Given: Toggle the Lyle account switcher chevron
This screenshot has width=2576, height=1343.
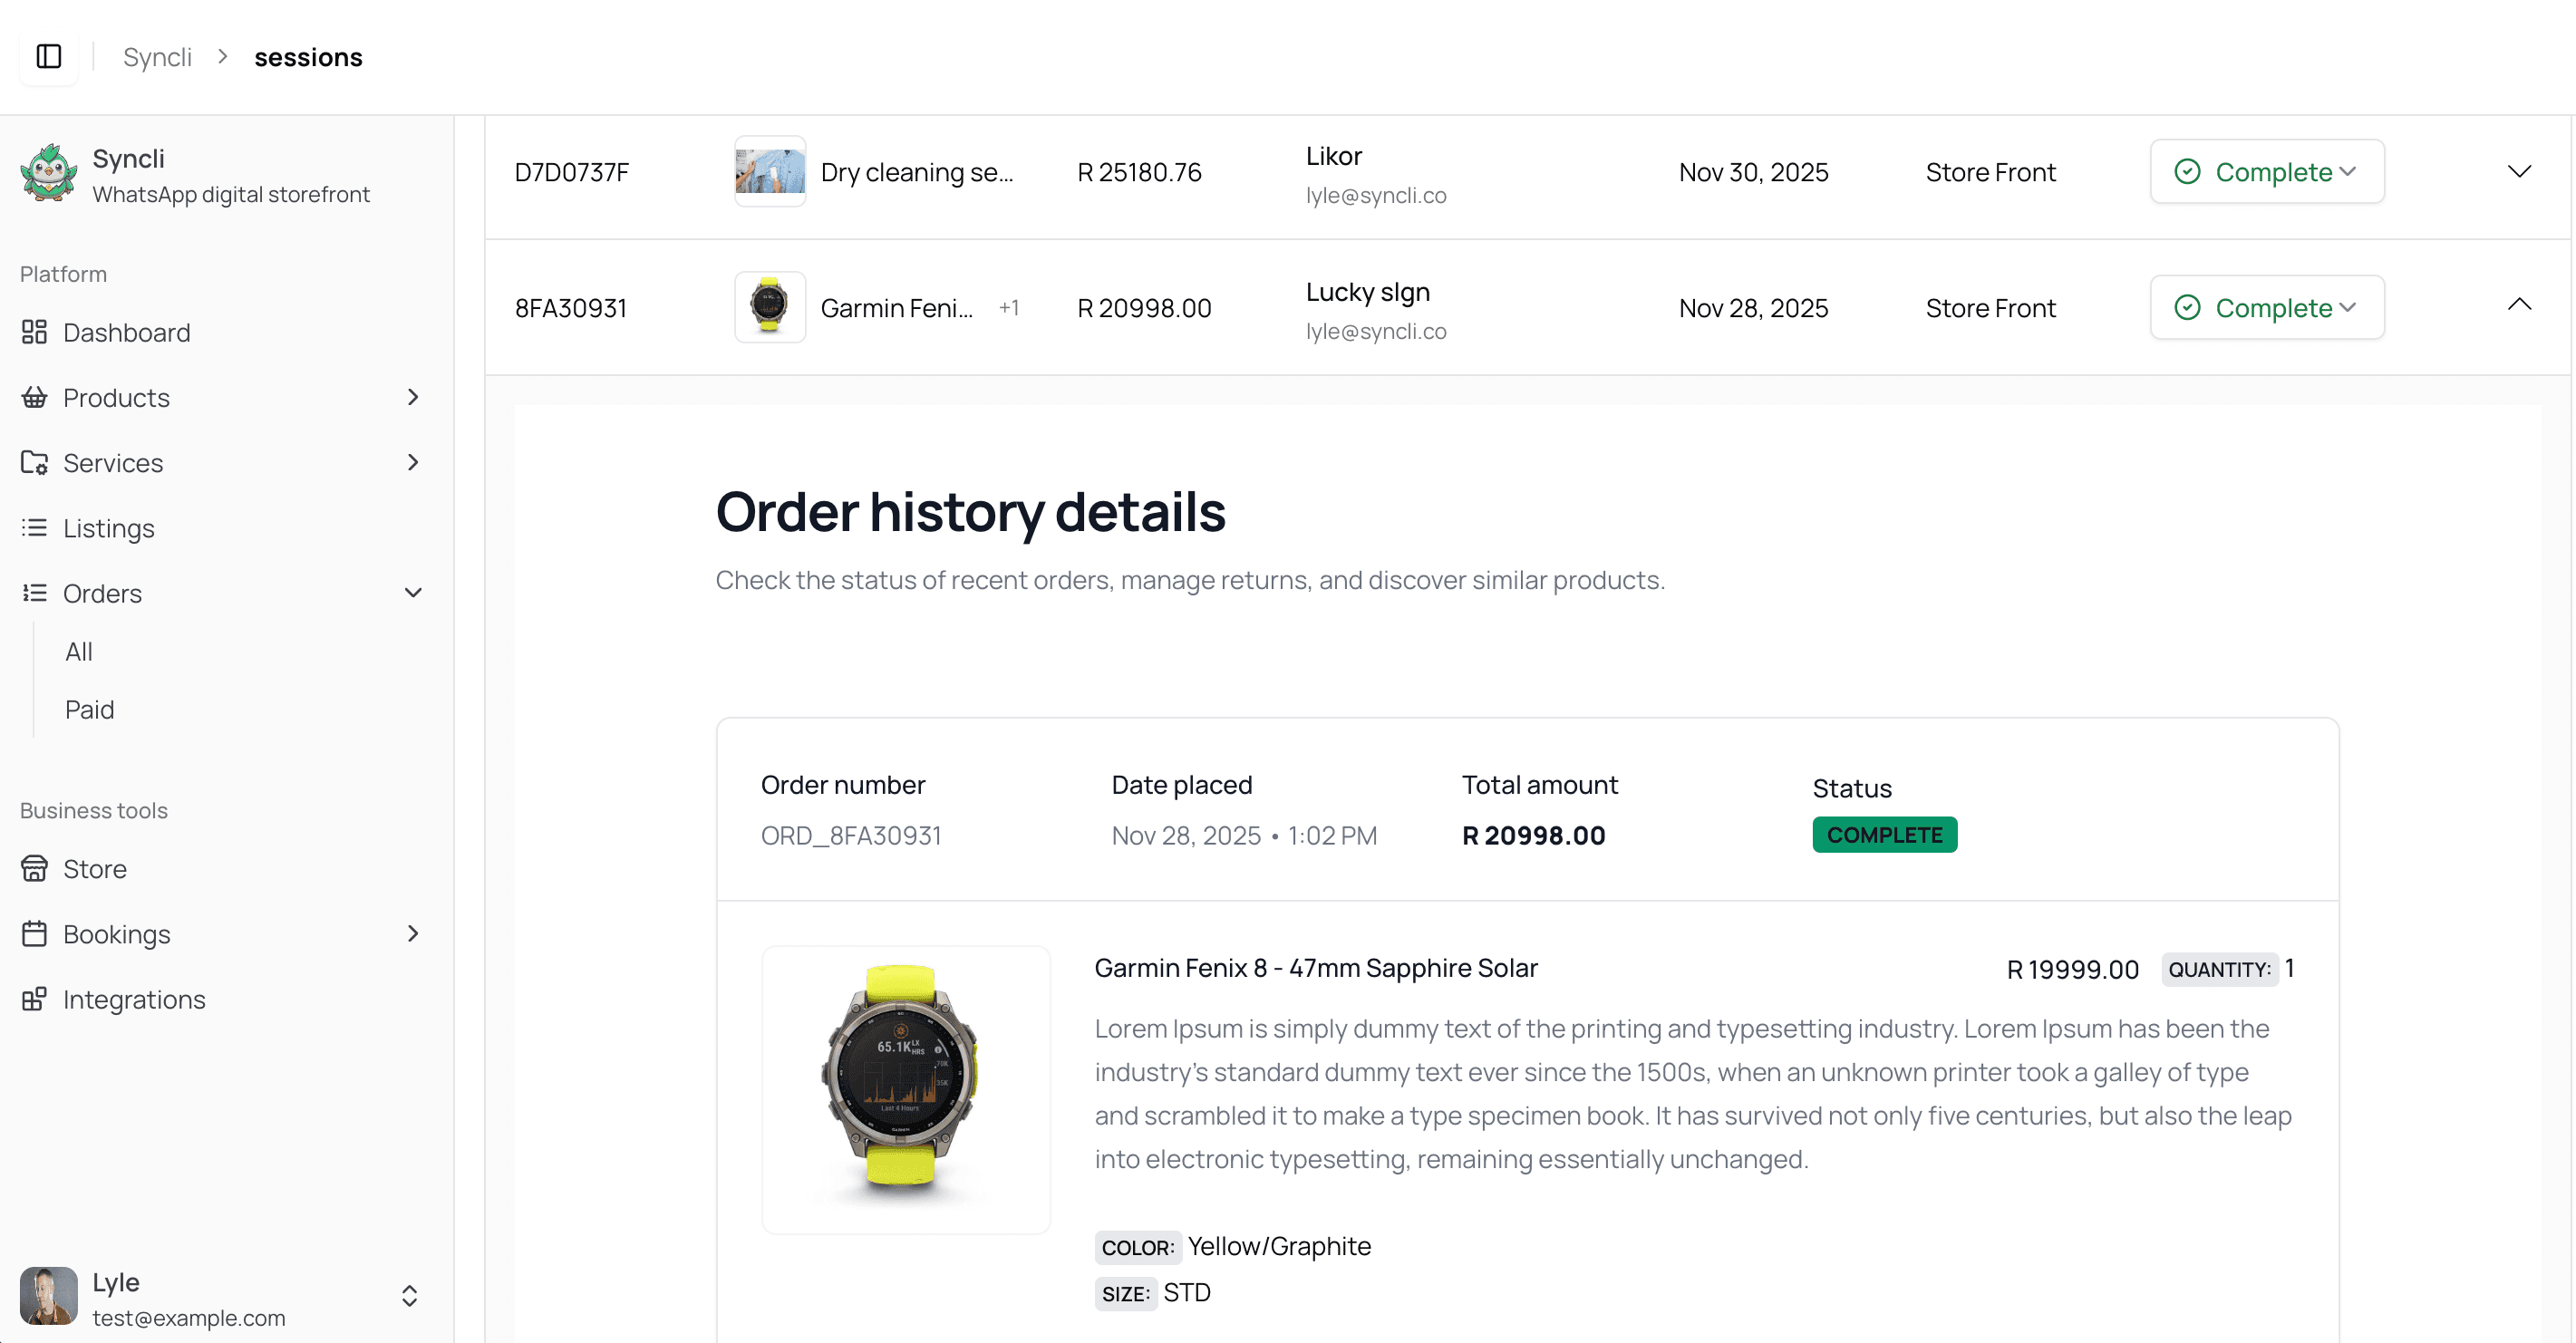Looking at the screenshot, I should tap(410, 1296).
